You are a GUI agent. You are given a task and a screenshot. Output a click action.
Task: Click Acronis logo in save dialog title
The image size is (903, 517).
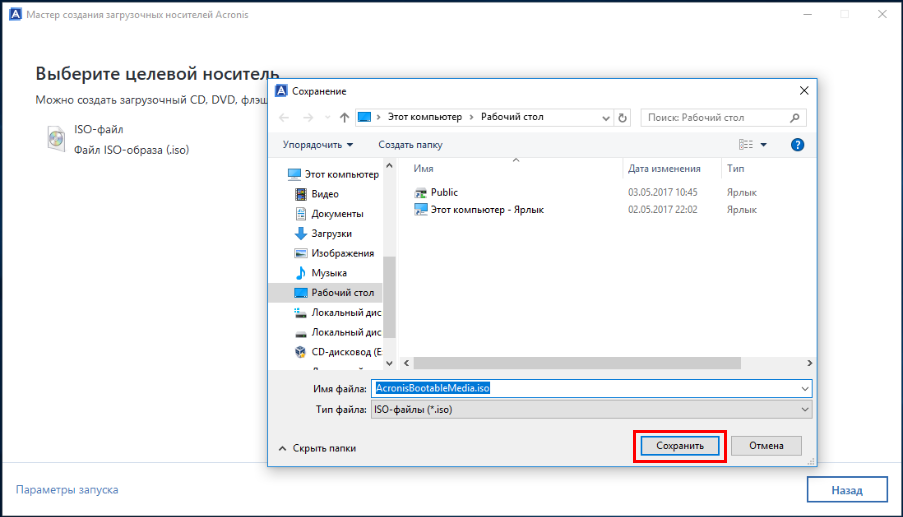[281, 91]
